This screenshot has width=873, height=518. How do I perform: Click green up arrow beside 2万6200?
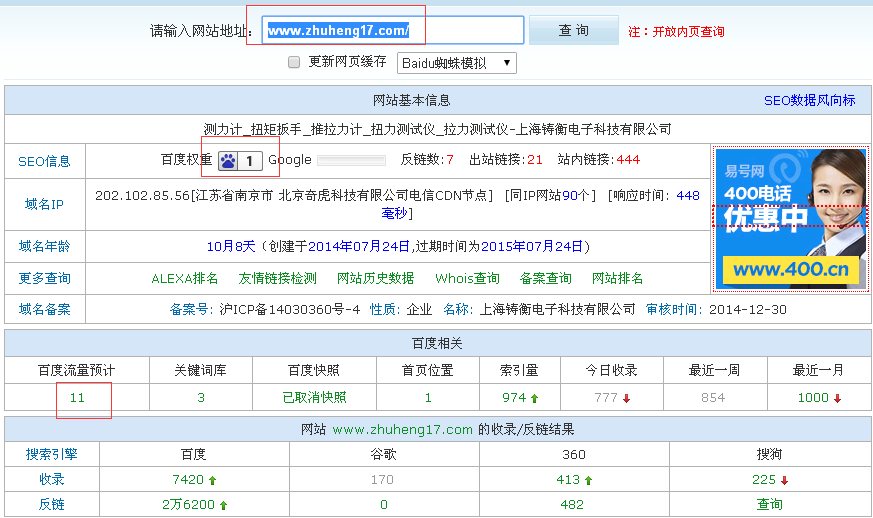pyautogui.click(x=223, y=505)
